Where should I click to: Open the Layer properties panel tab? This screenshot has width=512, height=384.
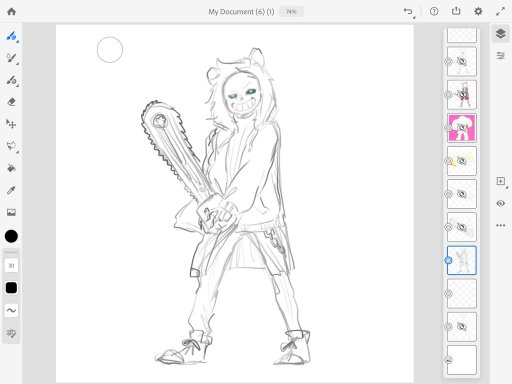point(500,56)
